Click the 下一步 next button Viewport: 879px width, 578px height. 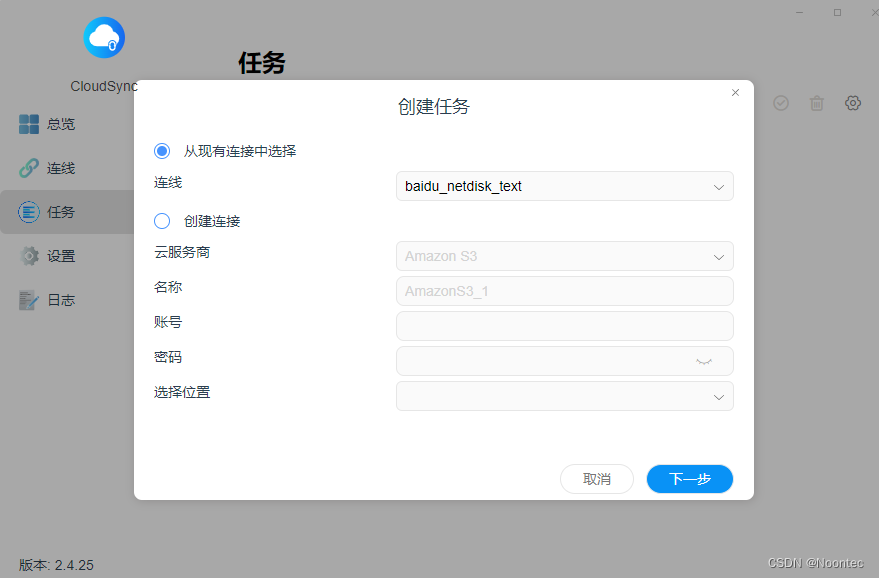click(690, 479)
